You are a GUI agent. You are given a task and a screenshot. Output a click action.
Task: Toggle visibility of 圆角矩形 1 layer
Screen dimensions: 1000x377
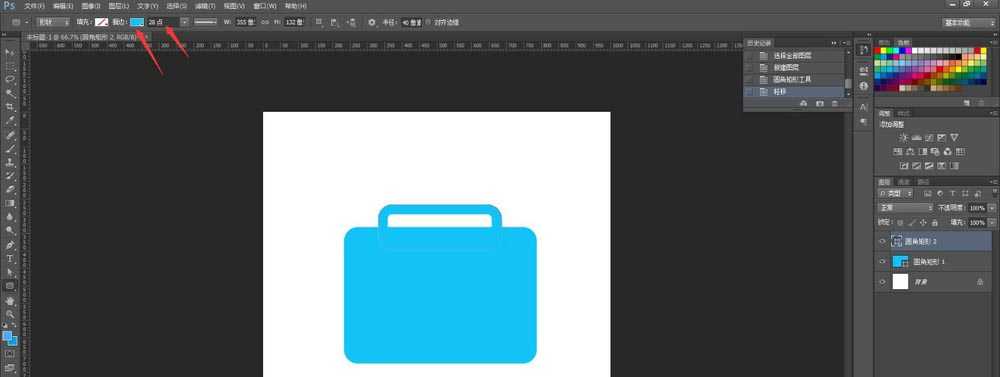883,262
